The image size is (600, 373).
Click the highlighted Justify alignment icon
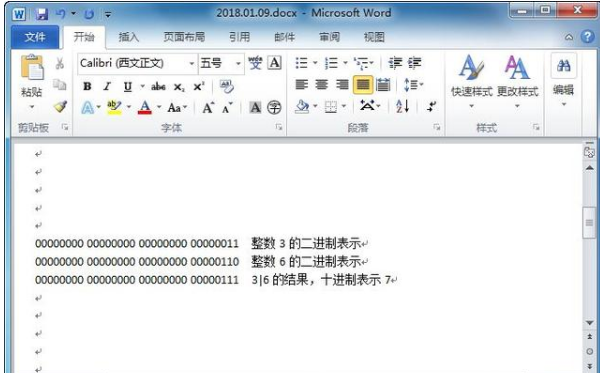[363, 85]
